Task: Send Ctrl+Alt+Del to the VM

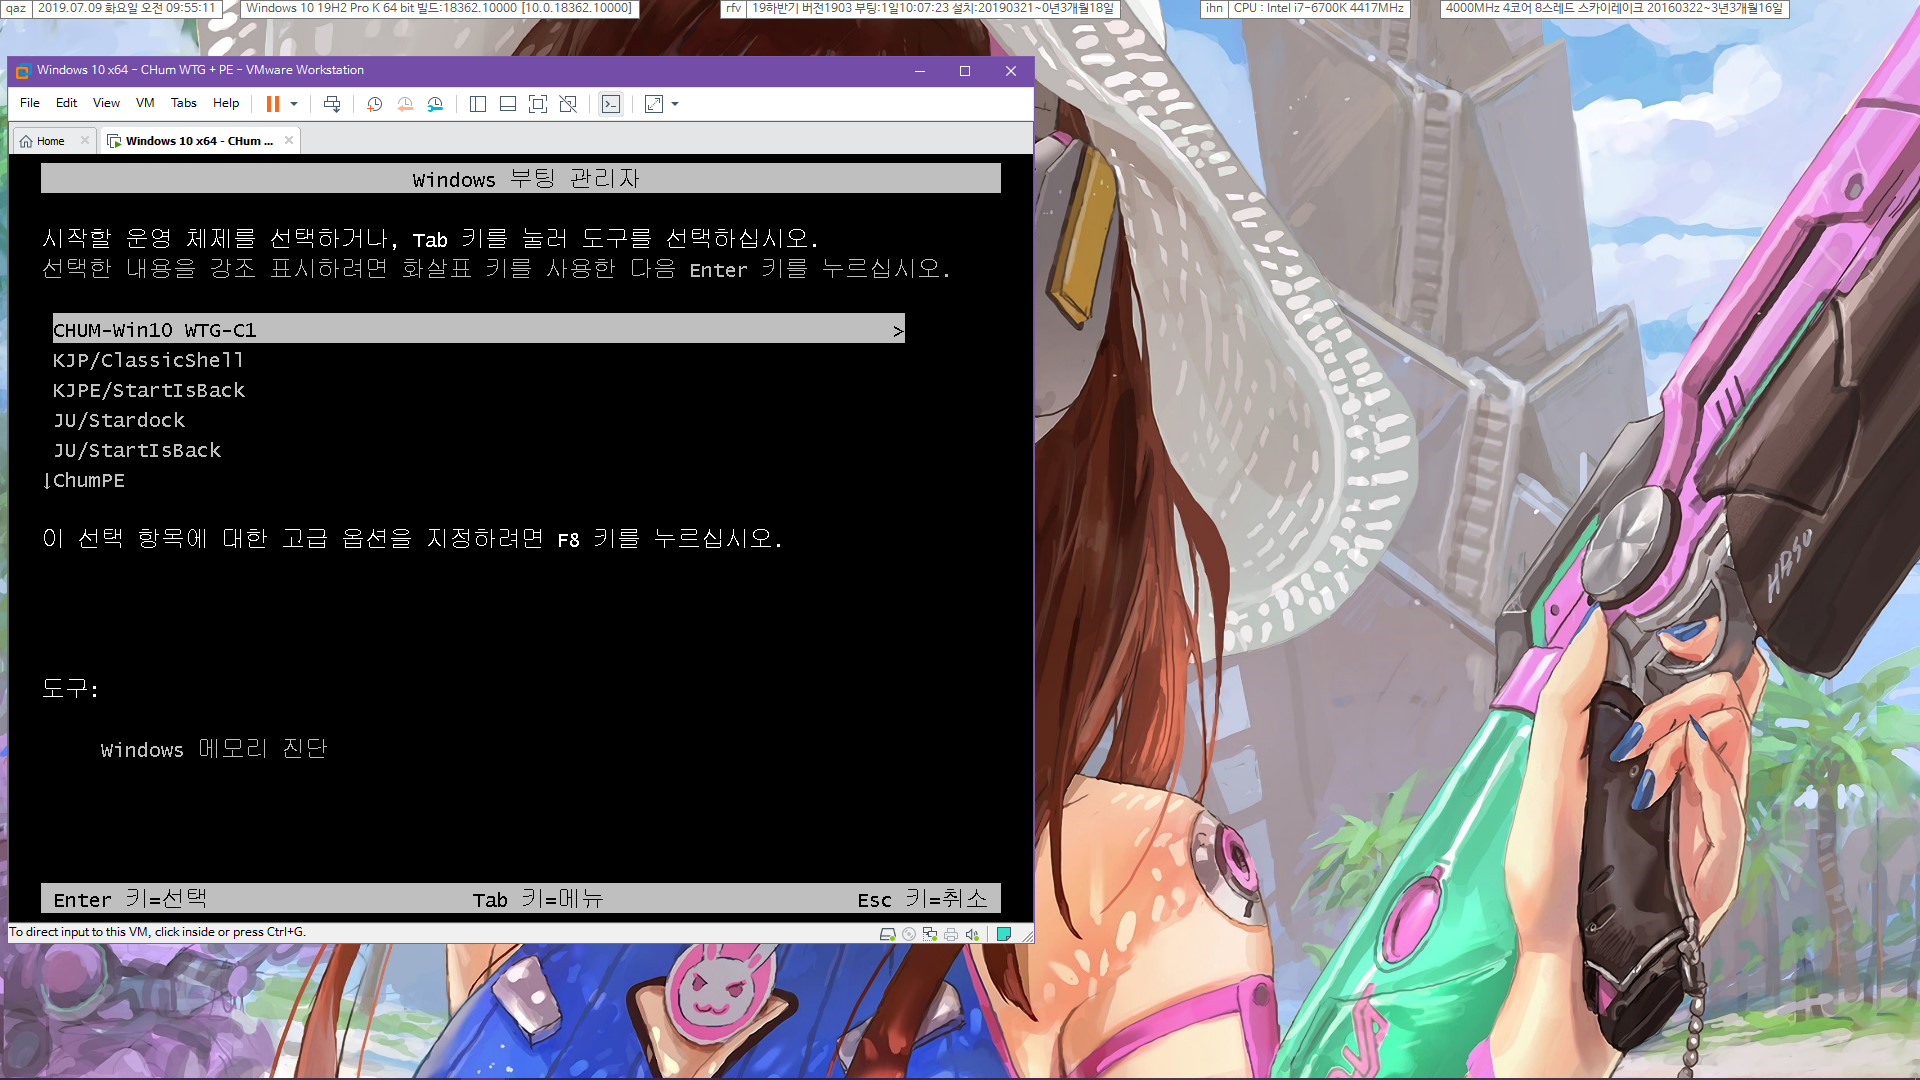Action: point(332,104)
